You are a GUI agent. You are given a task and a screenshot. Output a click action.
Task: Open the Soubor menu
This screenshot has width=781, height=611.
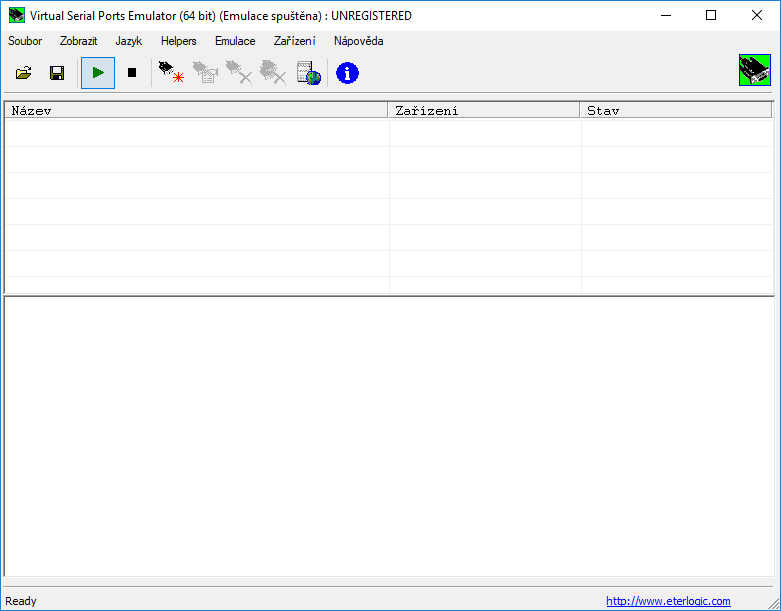[25, 41]
